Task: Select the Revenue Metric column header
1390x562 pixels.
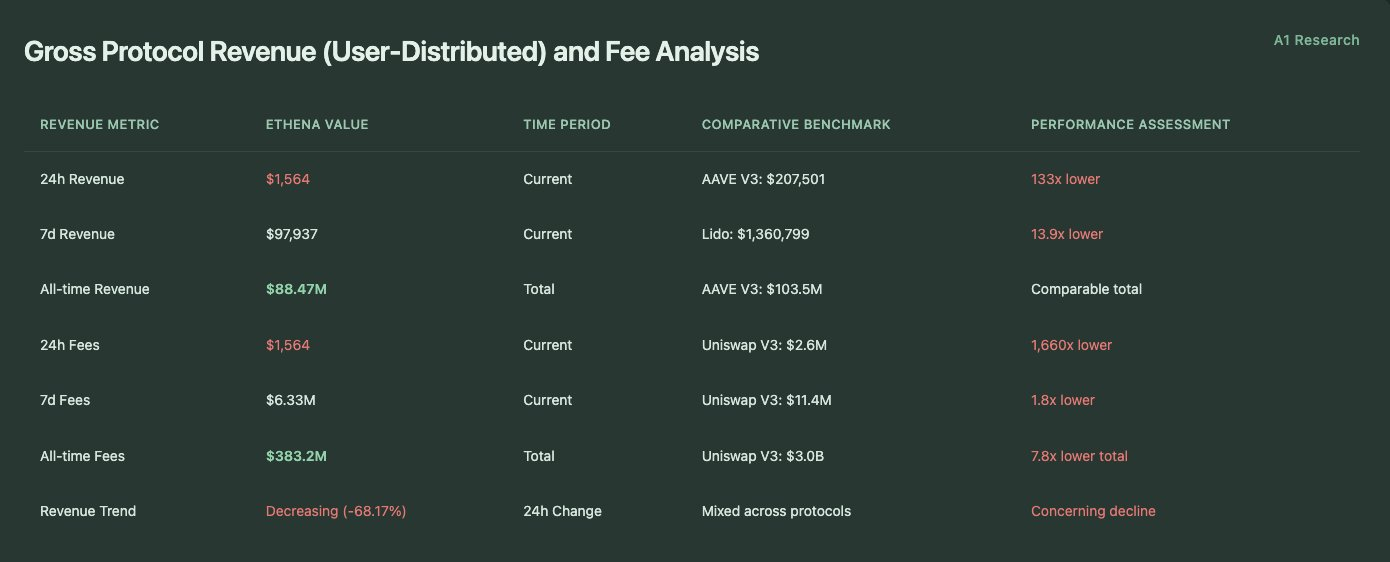Action: tap(99, 125)
